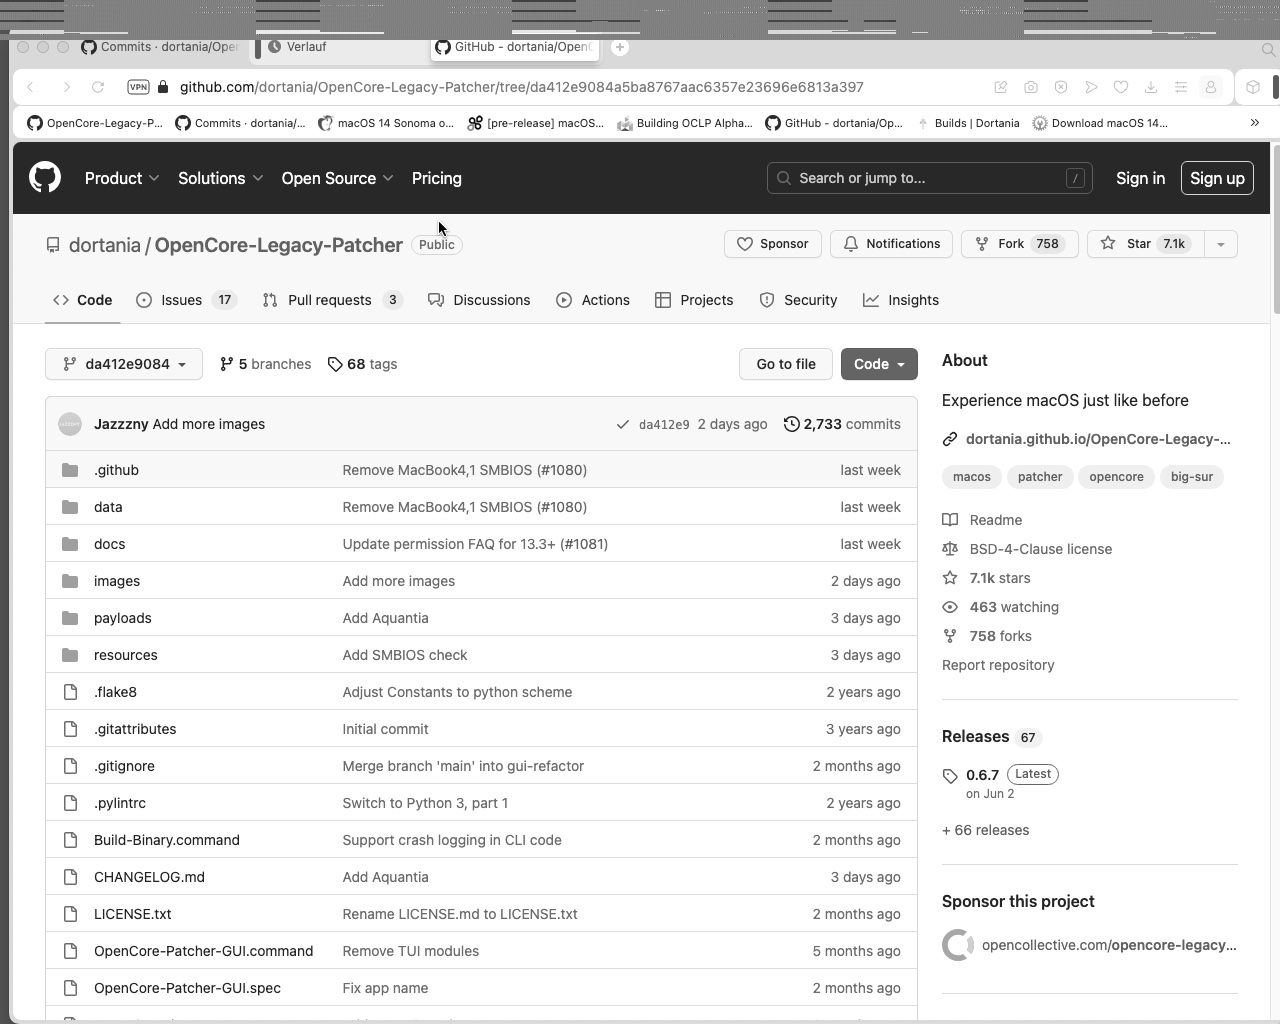Viewport: 1280px width, 1024px height.
Task: Click the history clock icon by commits
Action: coord(792,424)
